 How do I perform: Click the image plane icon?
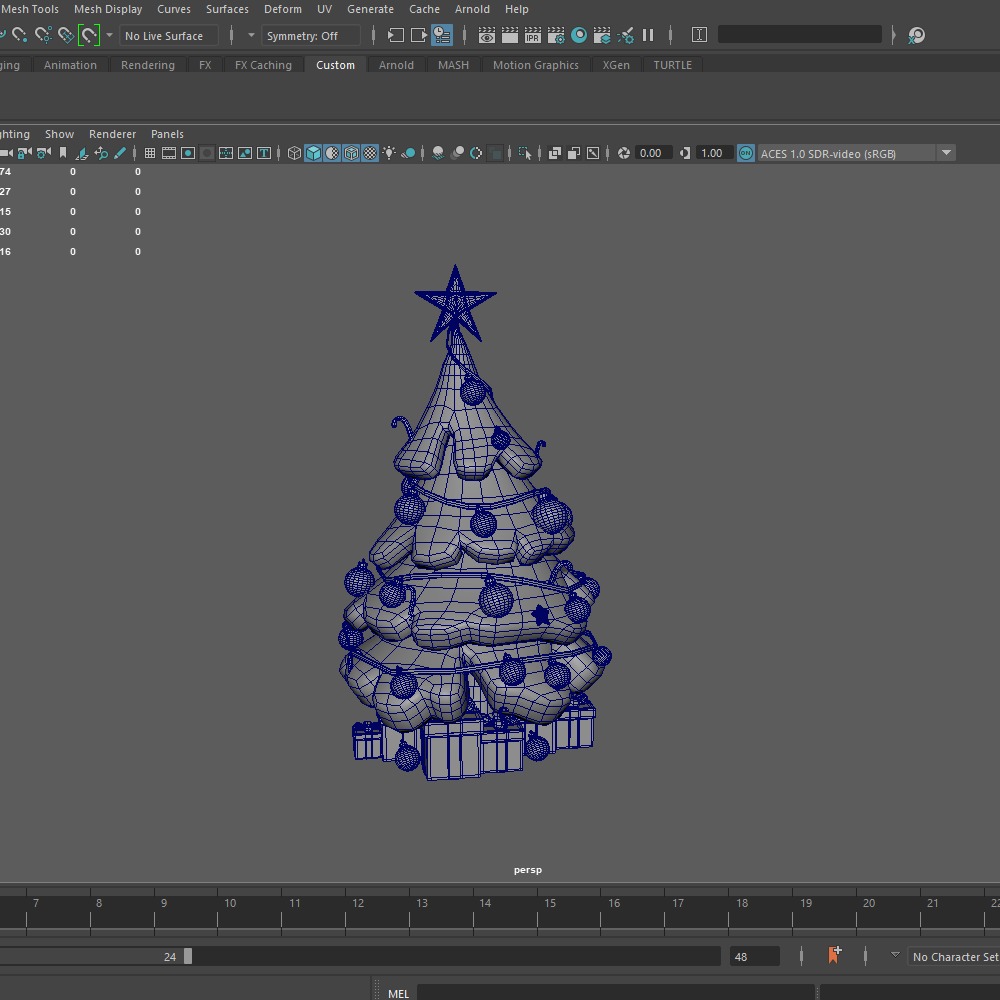[x=82, y=153]
